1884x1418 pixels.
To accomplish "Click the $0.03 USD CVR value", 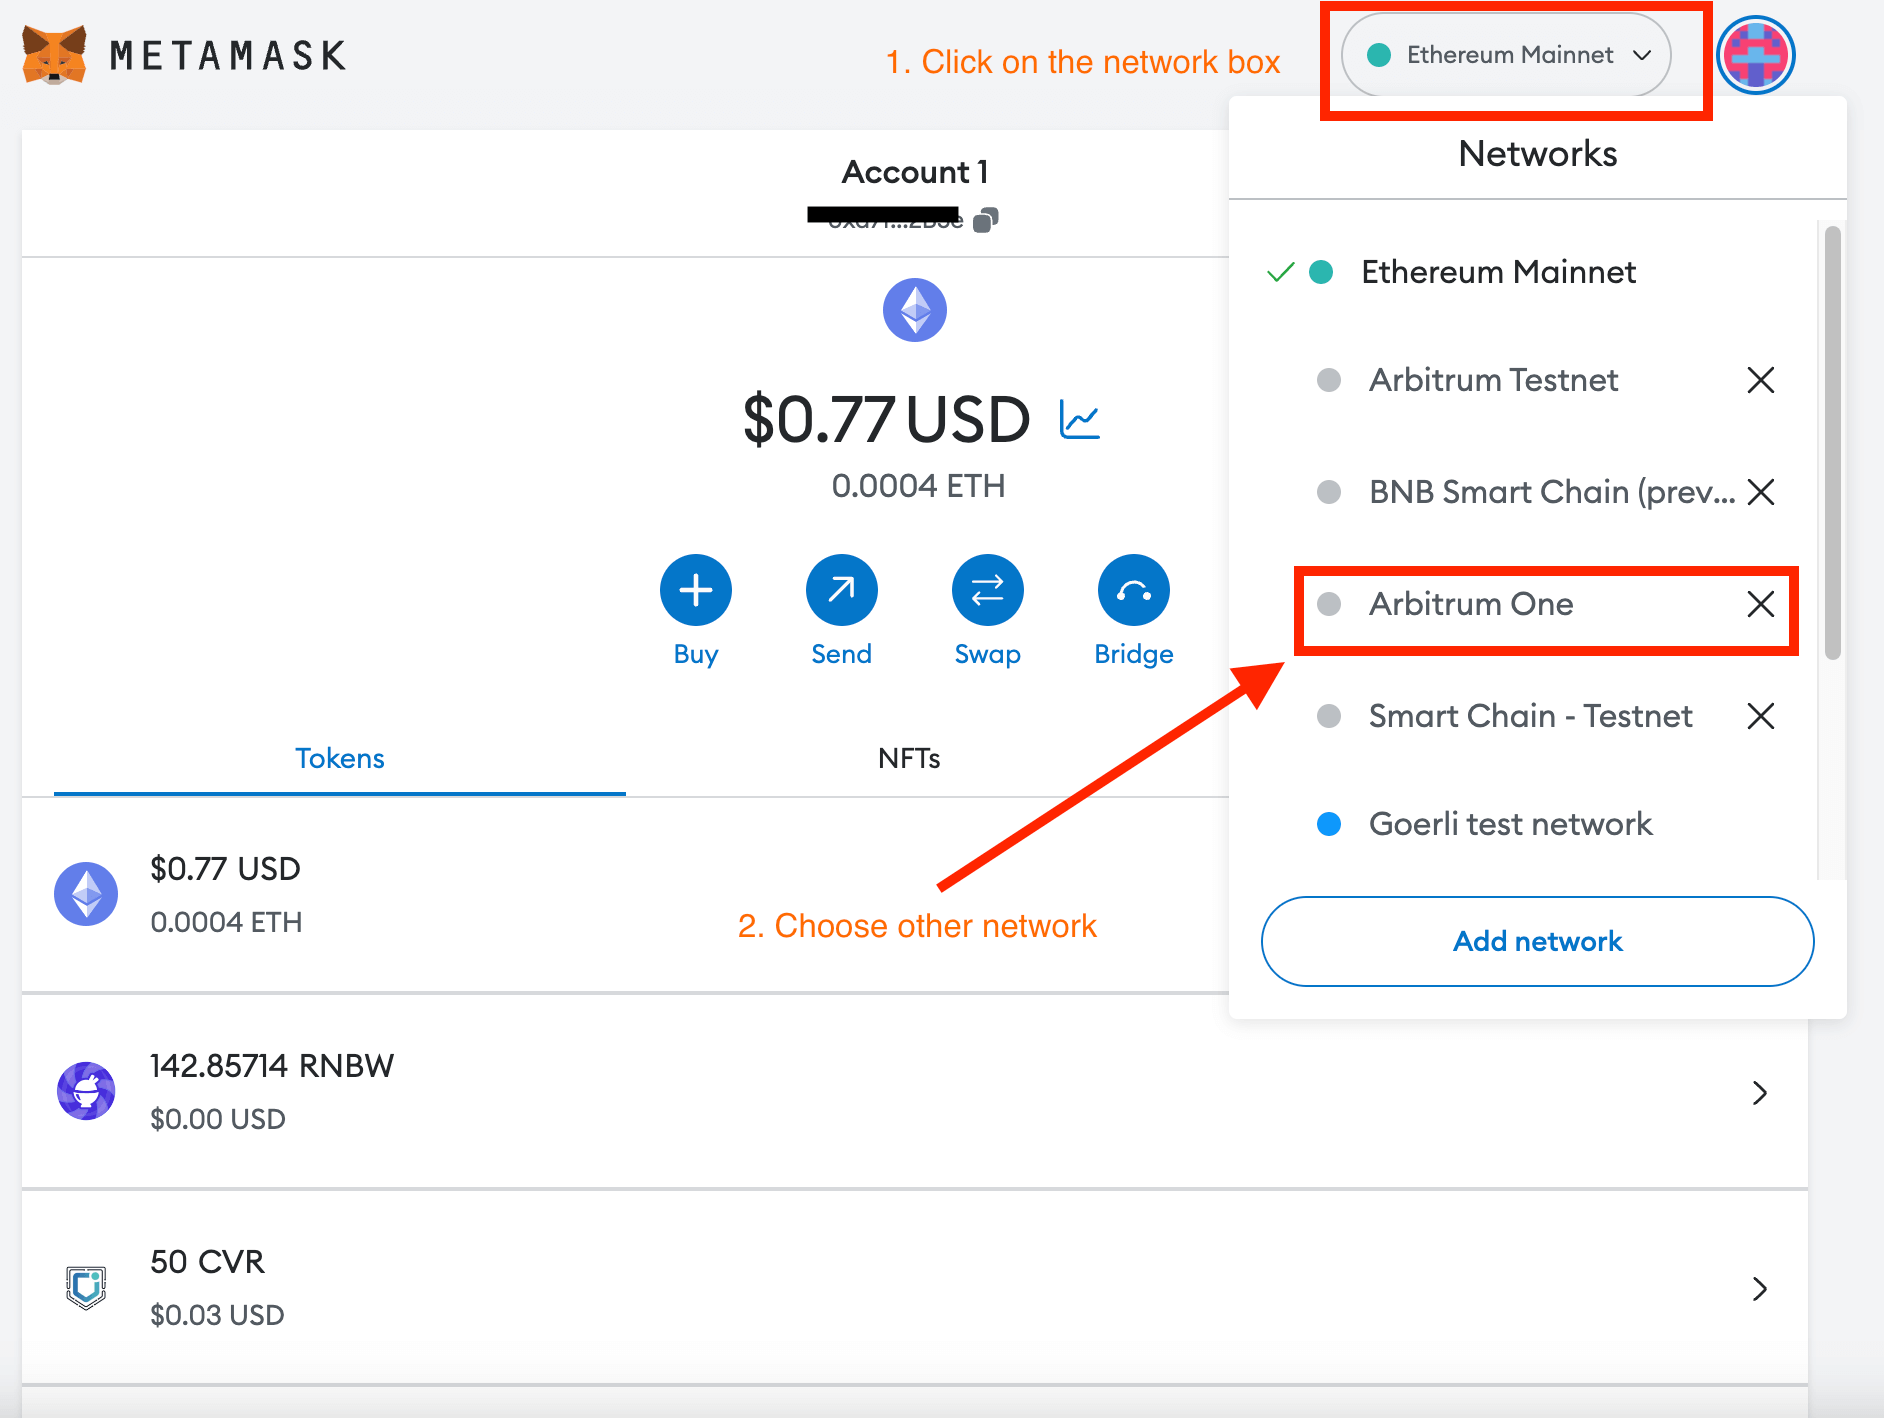I will [x=217, y=1315].
